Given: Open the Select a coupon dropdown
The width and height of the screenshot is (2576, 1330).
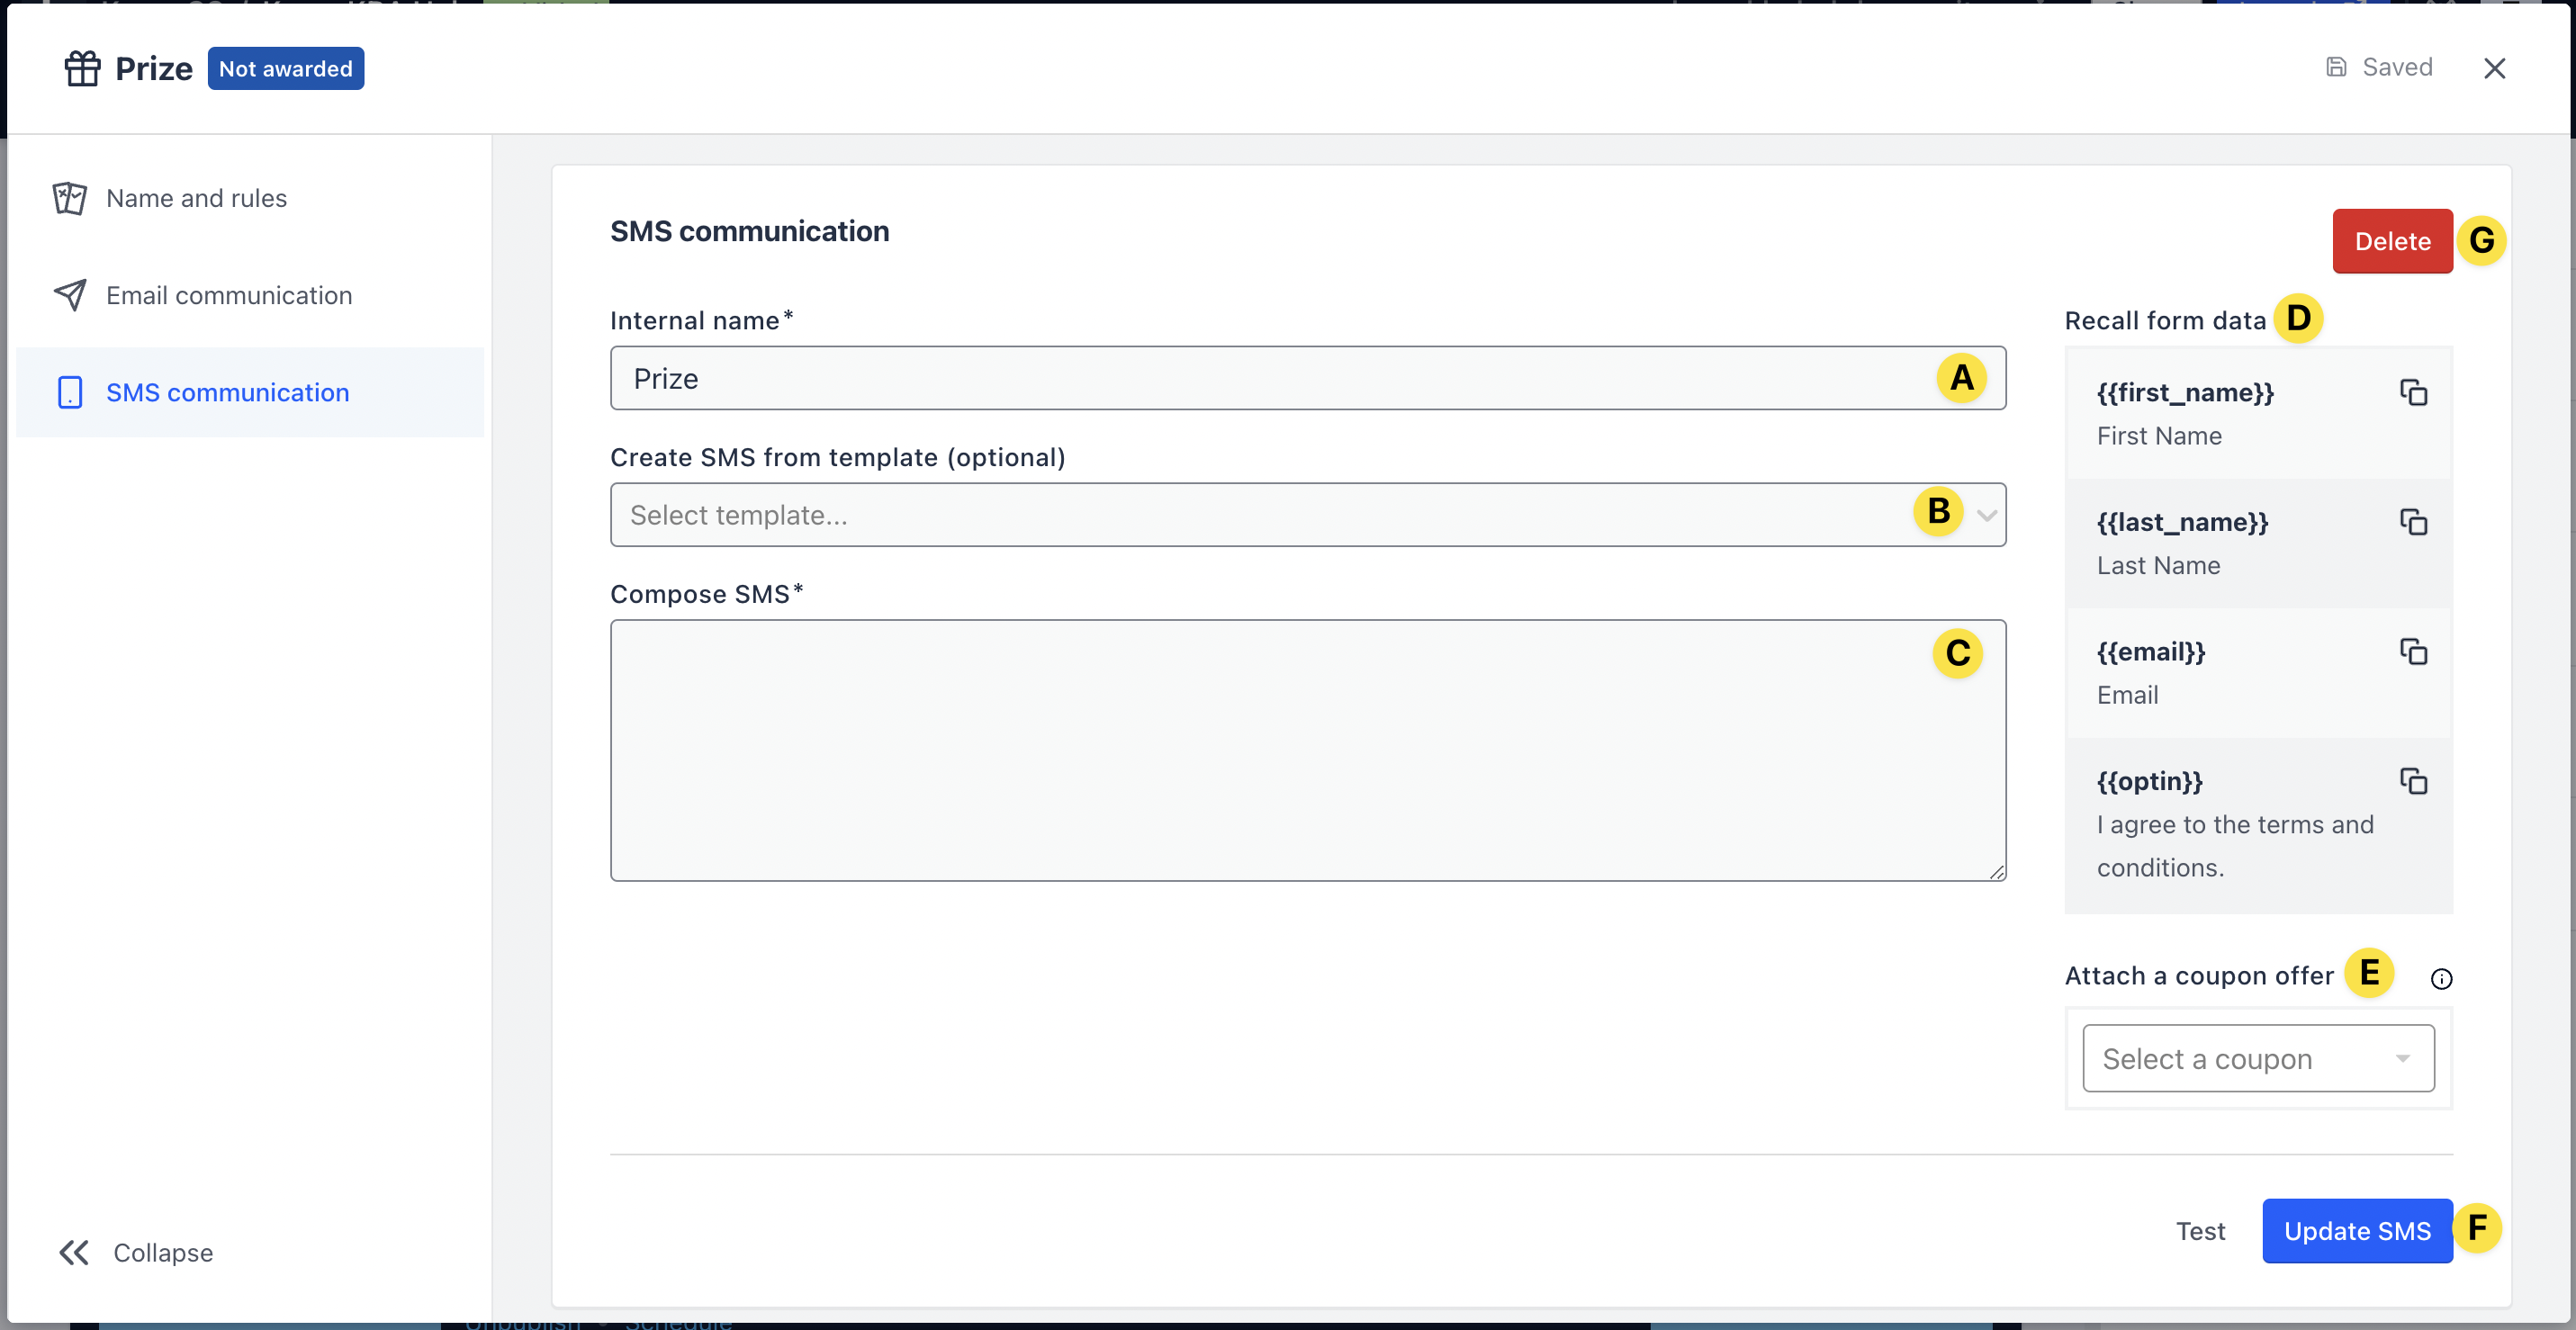Looking at the screenshot, I should tap(2258, 1058).
